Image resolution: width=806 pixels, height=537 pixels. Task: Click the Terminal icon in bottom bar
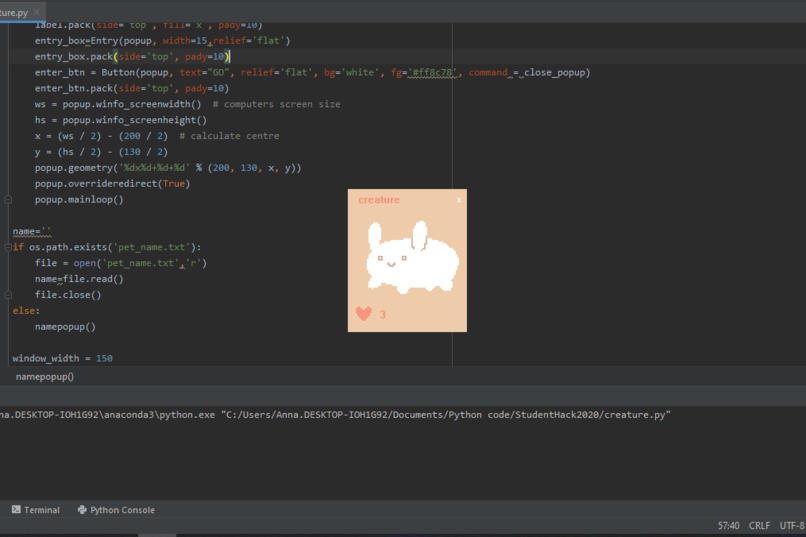(x=16, y=509)
